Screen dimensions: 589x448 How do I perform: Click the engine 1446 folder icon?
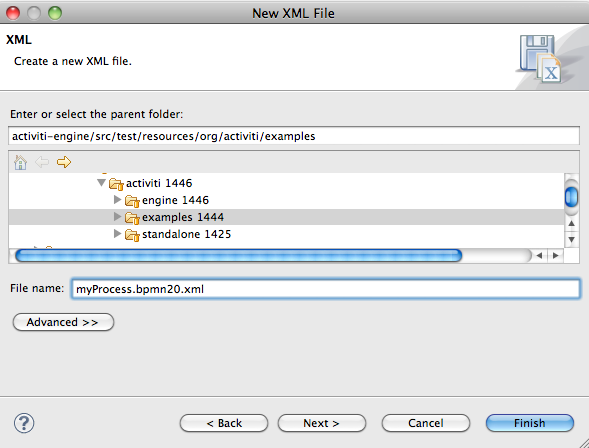(x=132, y=201)
